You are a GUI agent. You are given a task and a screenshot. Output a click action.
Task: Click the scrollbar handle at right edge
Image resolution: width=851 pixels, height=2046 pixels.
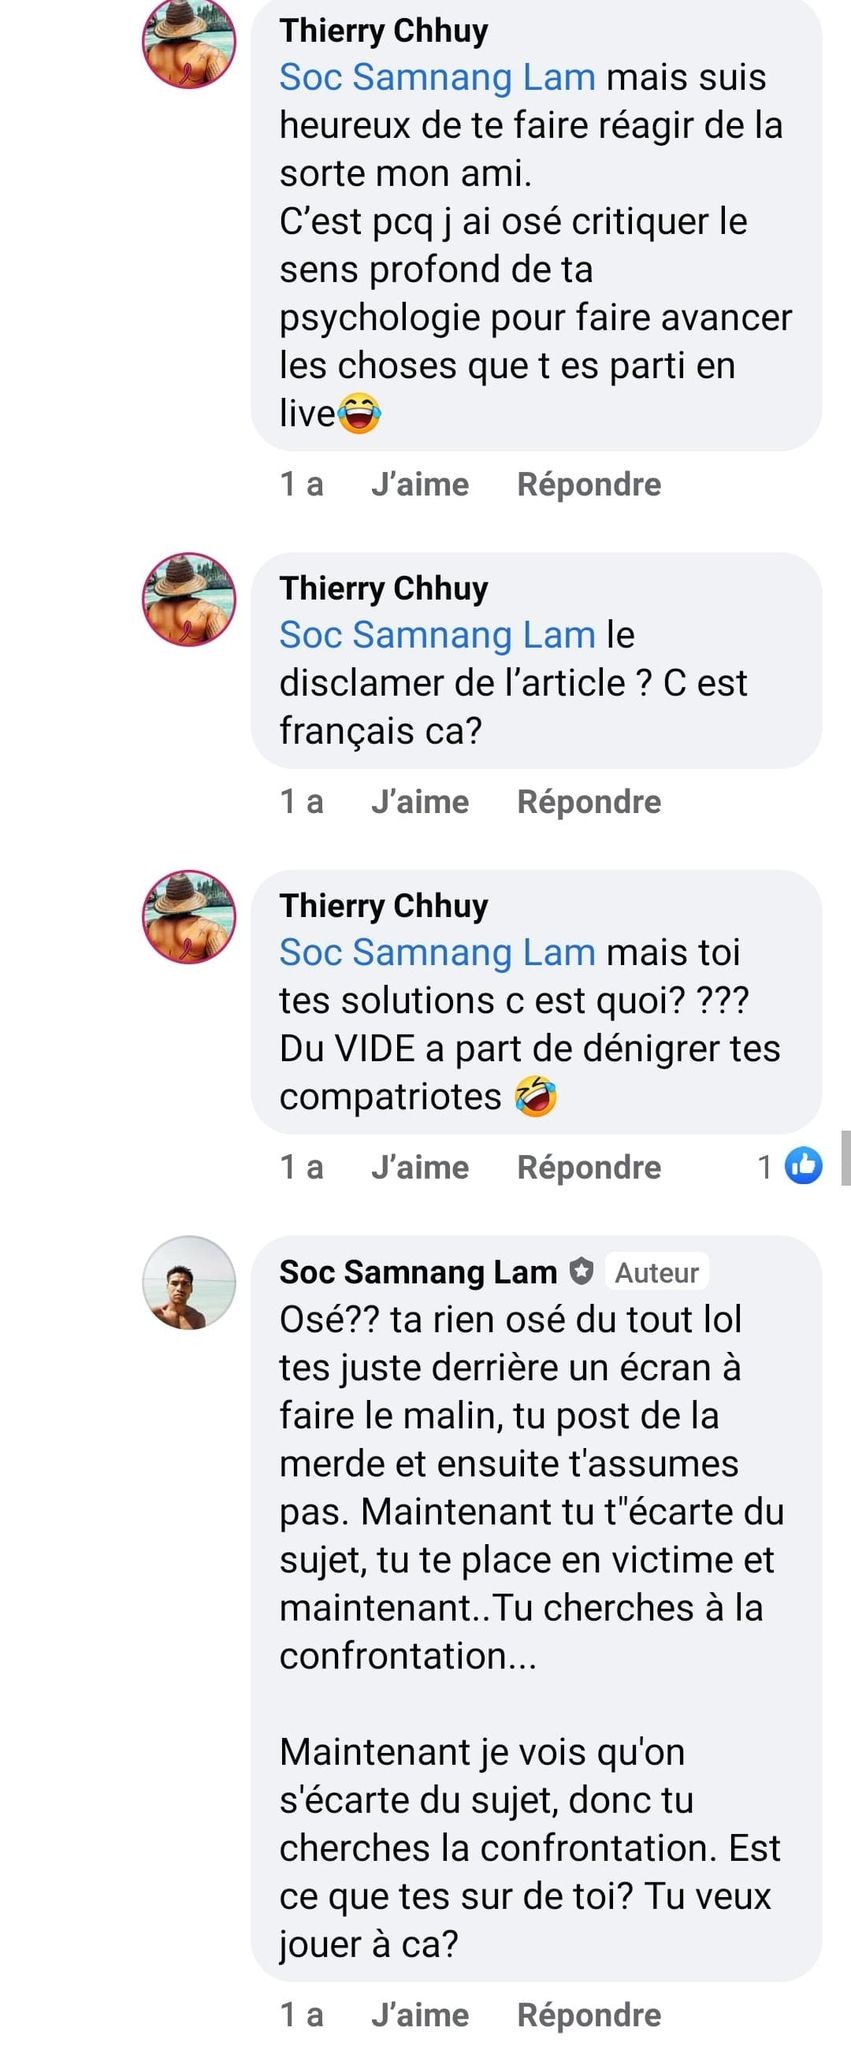pyautogui.click(x=846, y=1158)
